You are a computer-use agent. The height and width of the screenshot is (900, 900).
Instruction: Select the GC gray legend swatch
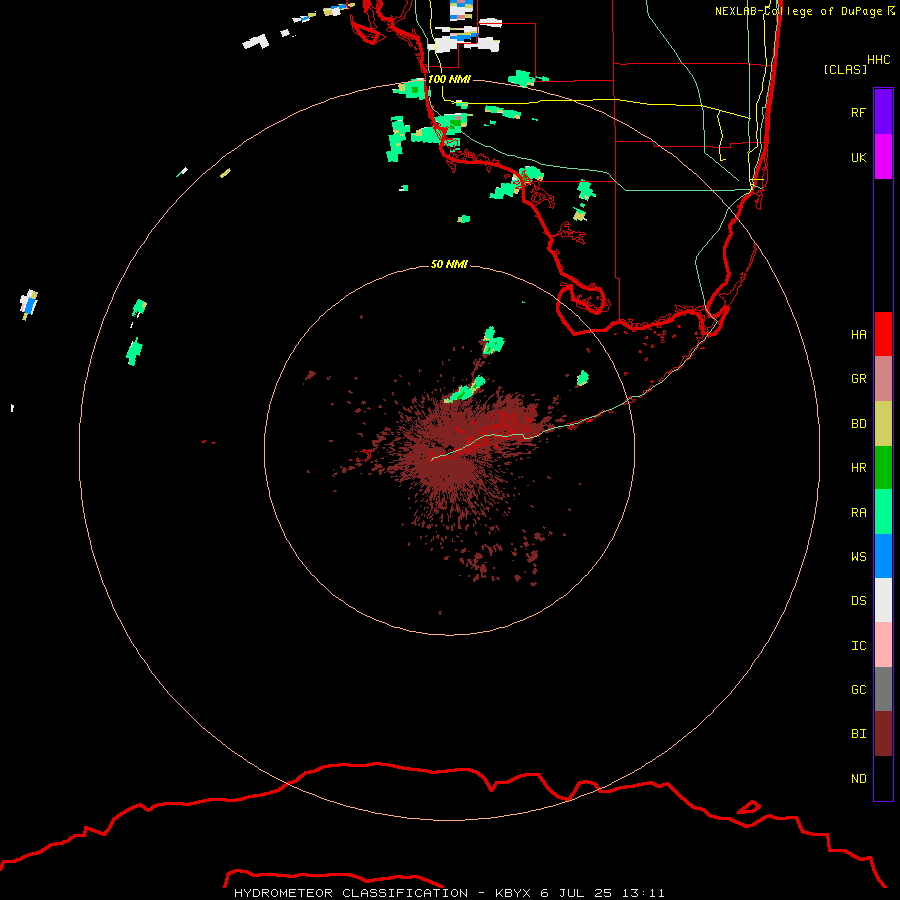click(883, 689)
